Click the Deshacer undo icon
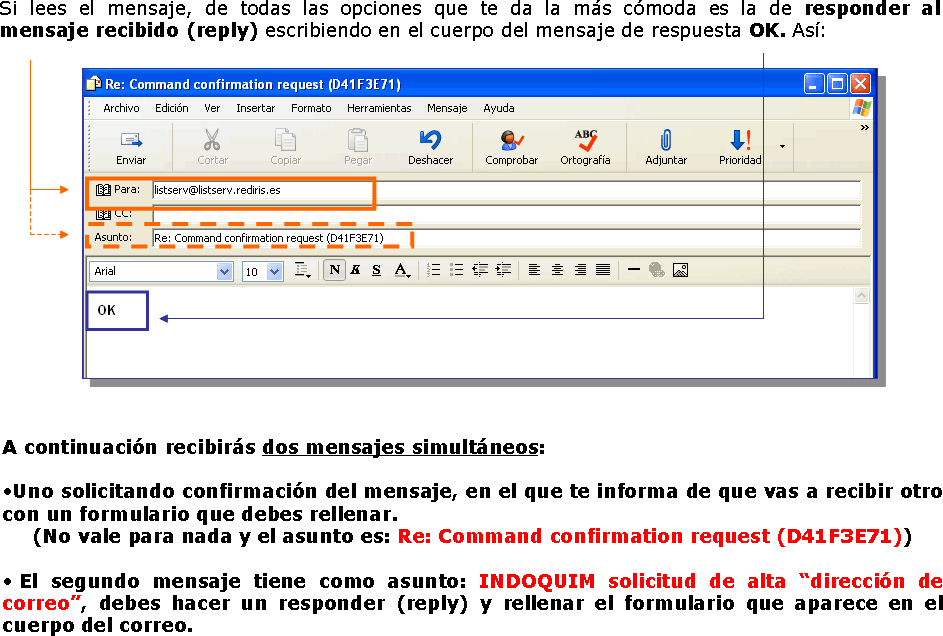Image resolution: width=943 pixels, height=636 pixels. click(x=430, y=147)
